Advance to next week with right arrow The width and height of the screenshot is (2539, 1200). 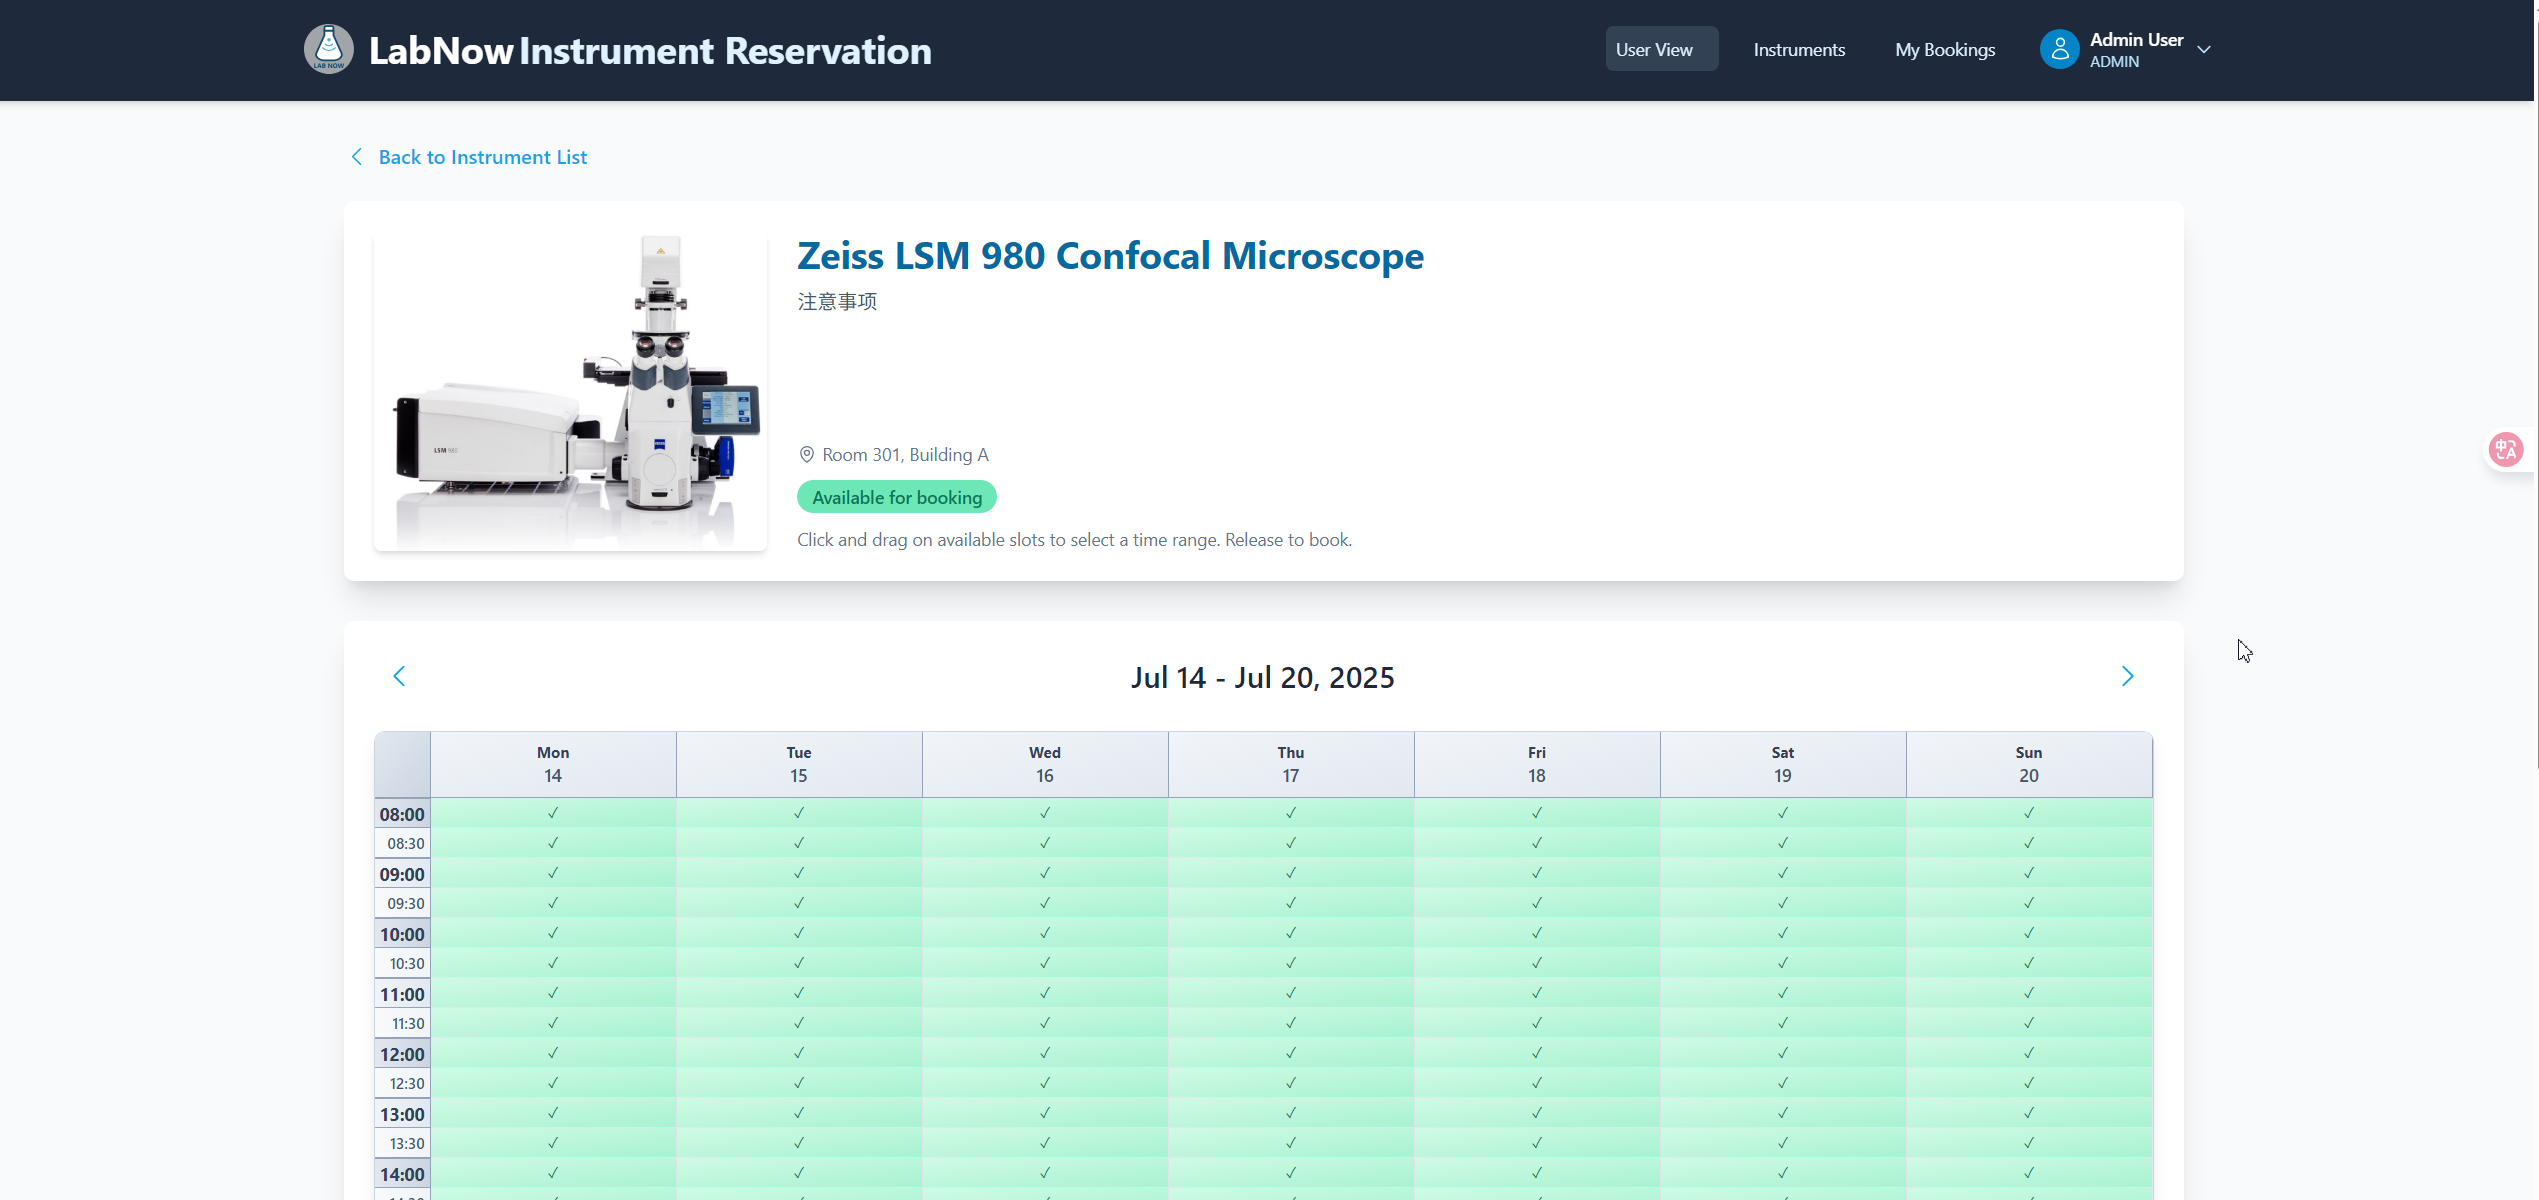pos(2127,677)
